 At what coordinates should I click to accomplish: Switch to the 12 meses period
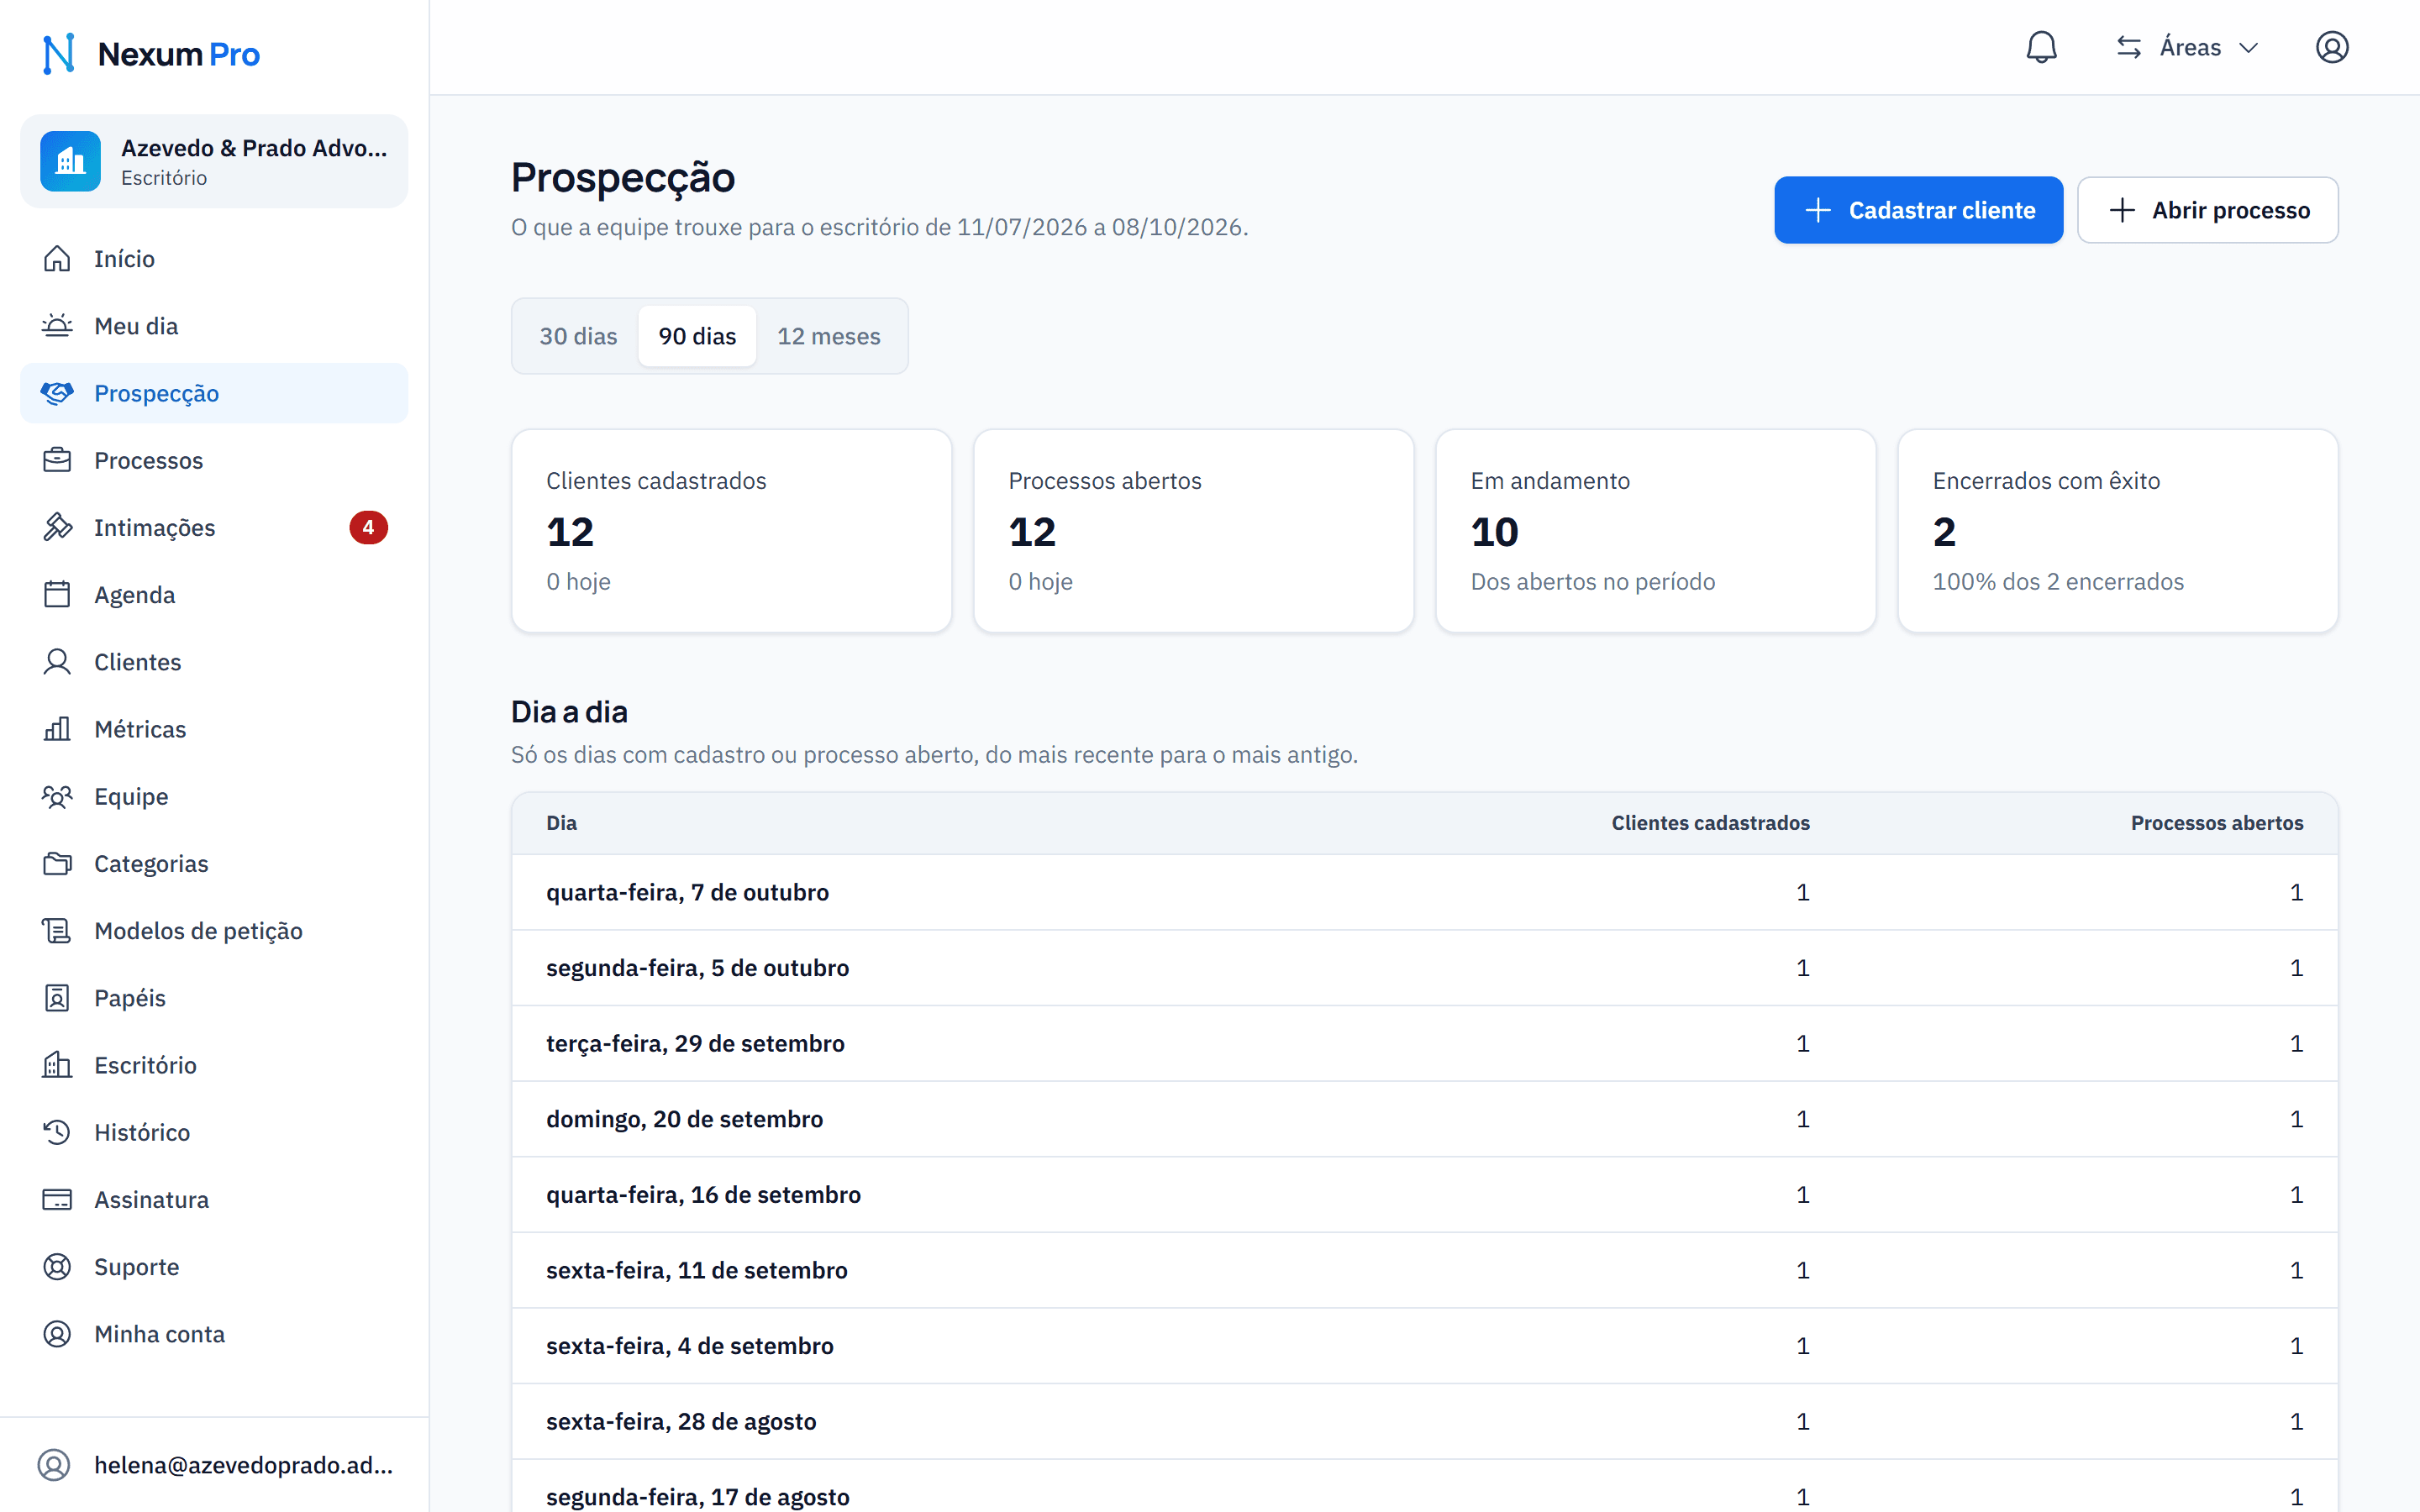pyautogui.click(x=829, y=336)
